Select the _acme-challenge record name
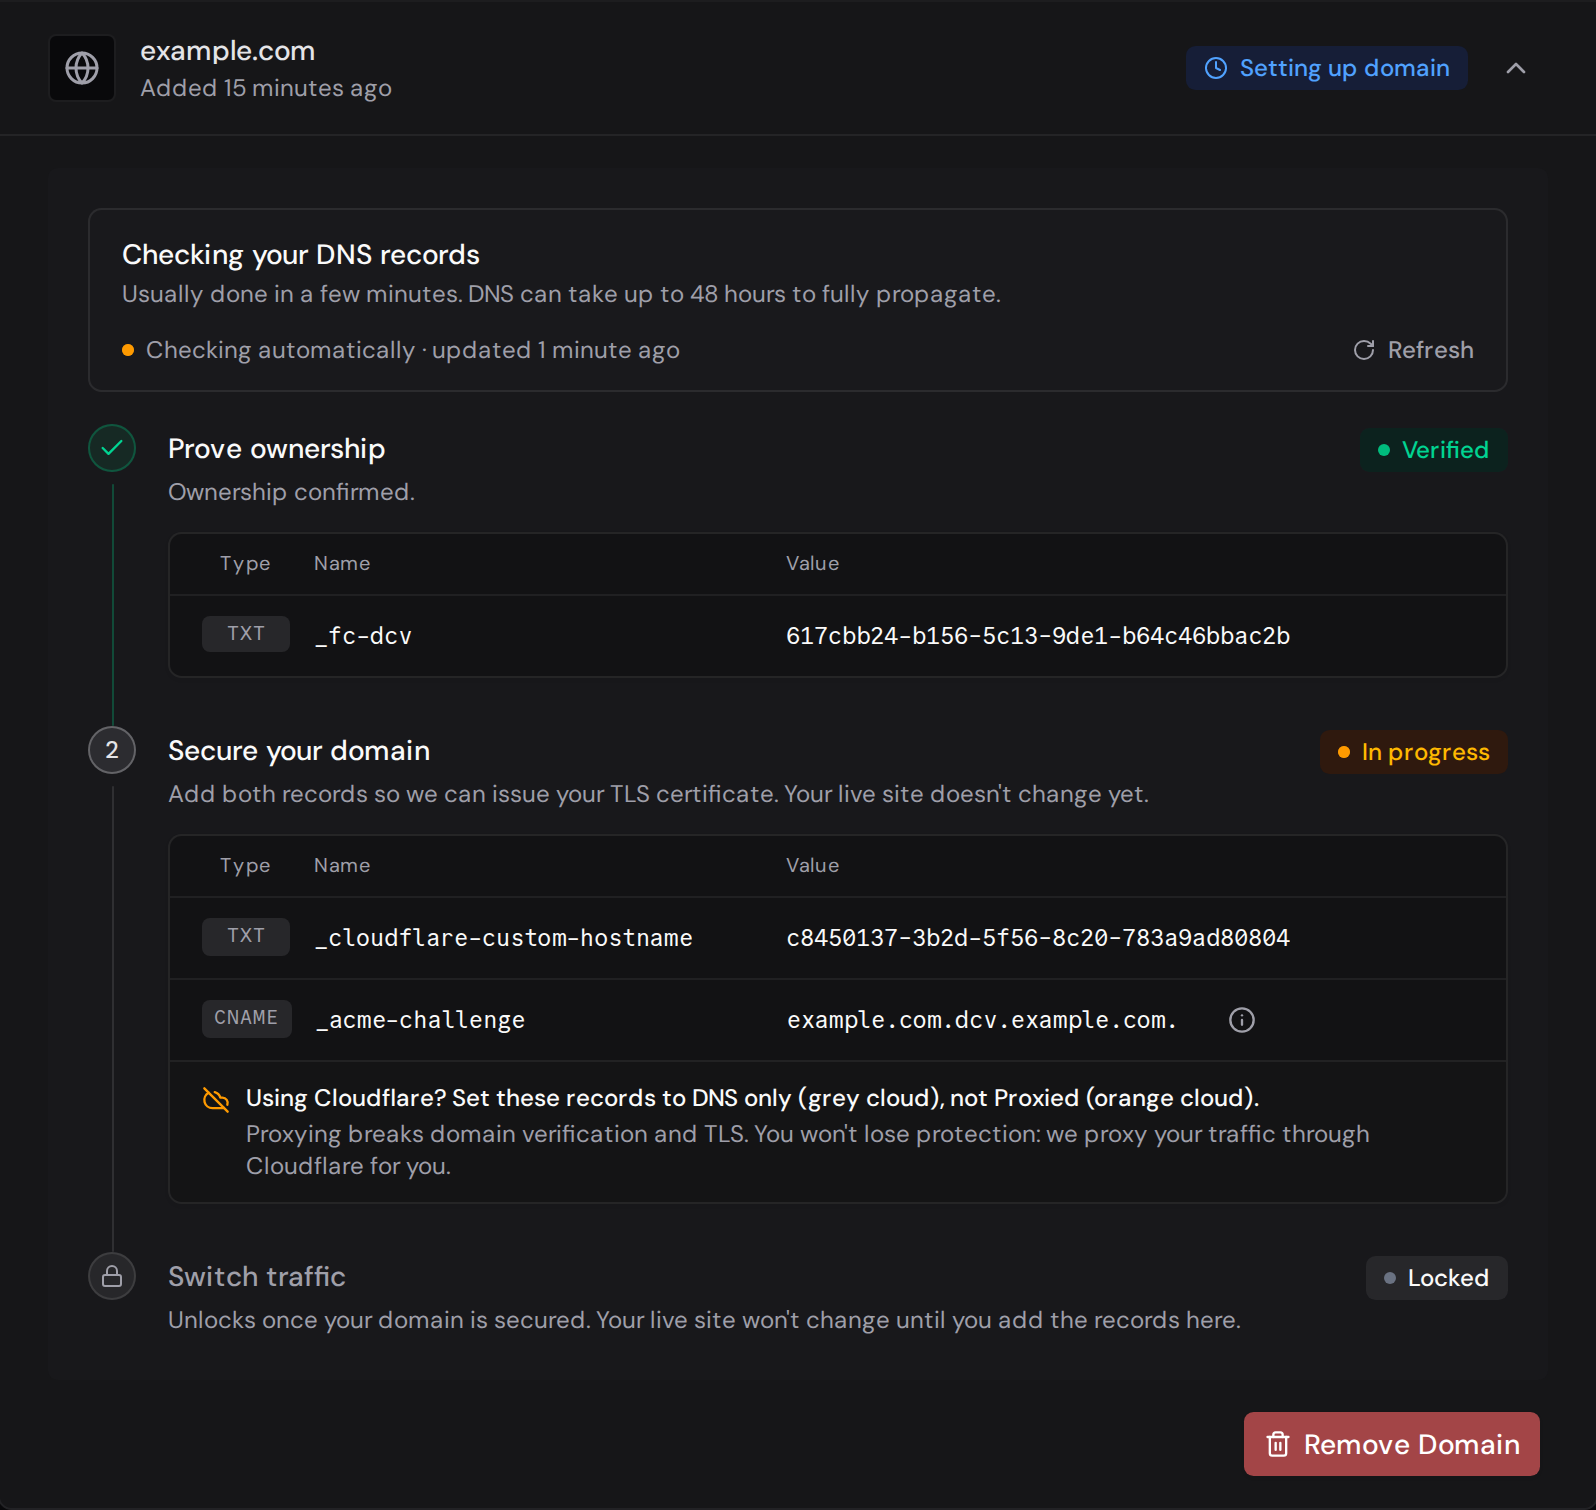Viewport: 1596px width, 1510px height. (419, 1020)
